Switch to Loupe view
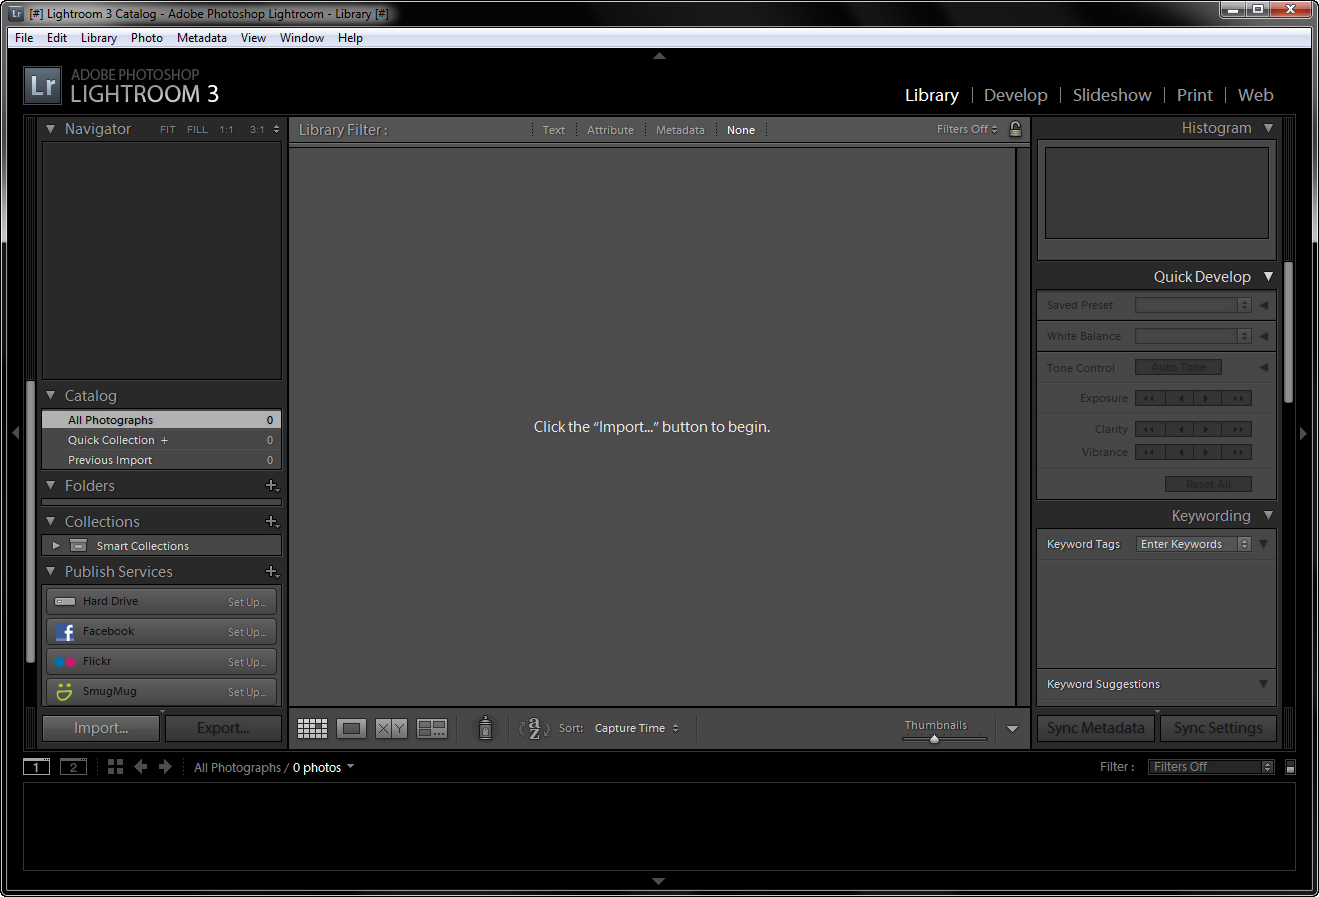 351,727
